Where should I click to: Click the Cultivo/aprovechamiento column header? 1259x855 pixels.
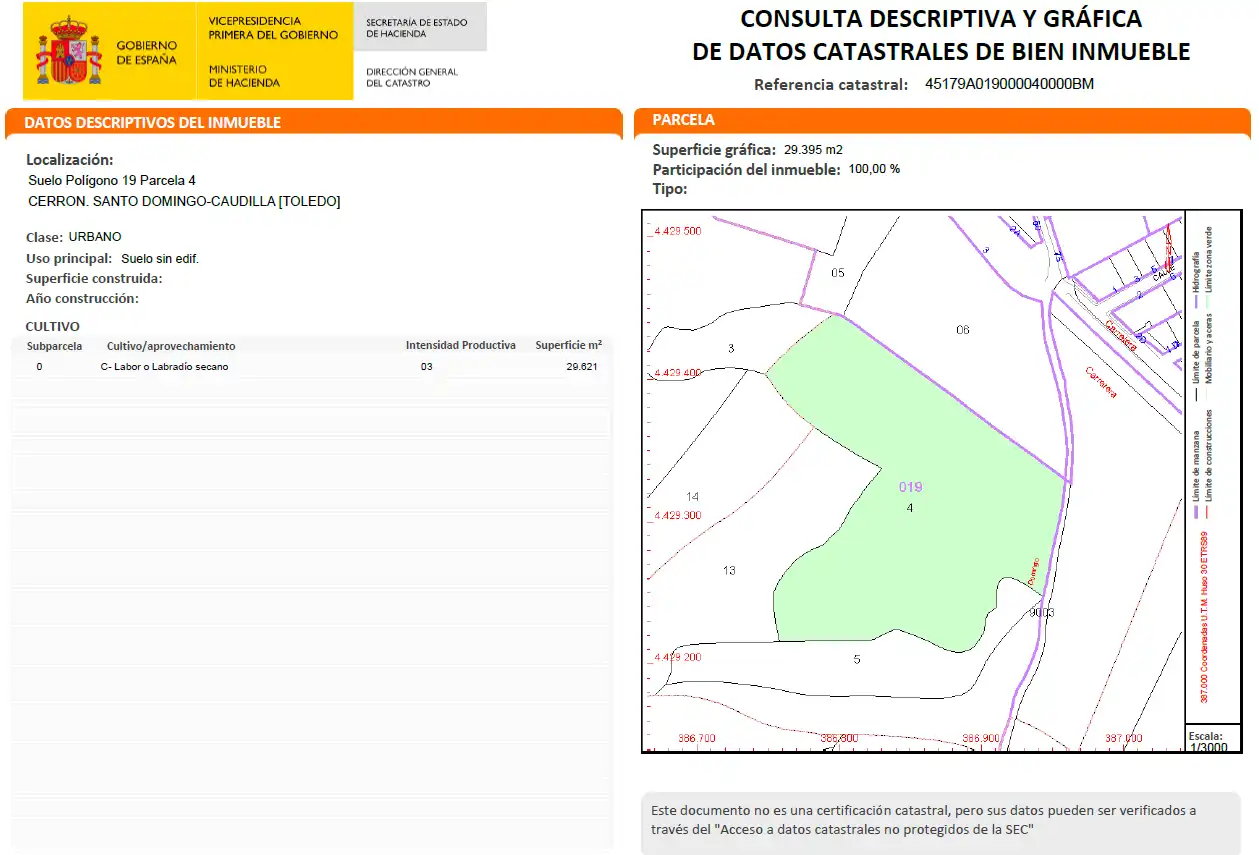pos(171,346)
